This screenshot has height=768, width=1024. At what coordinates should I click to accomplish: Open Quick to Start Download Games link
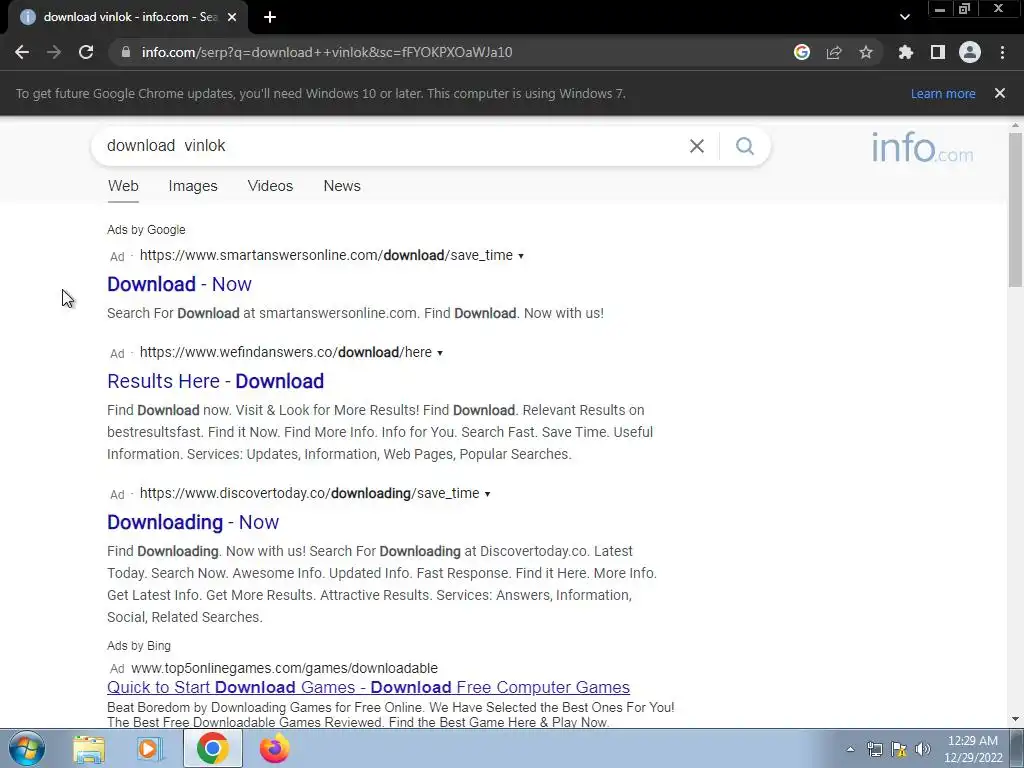coord(368,687)
